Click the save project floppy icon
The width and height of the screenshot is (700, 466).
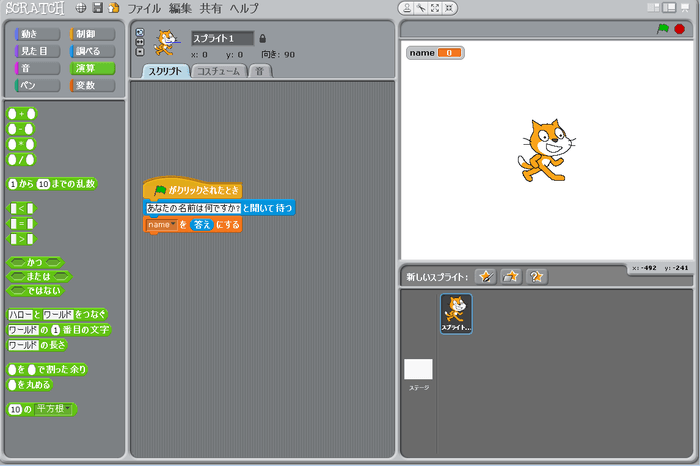click(x=97, y=8)
